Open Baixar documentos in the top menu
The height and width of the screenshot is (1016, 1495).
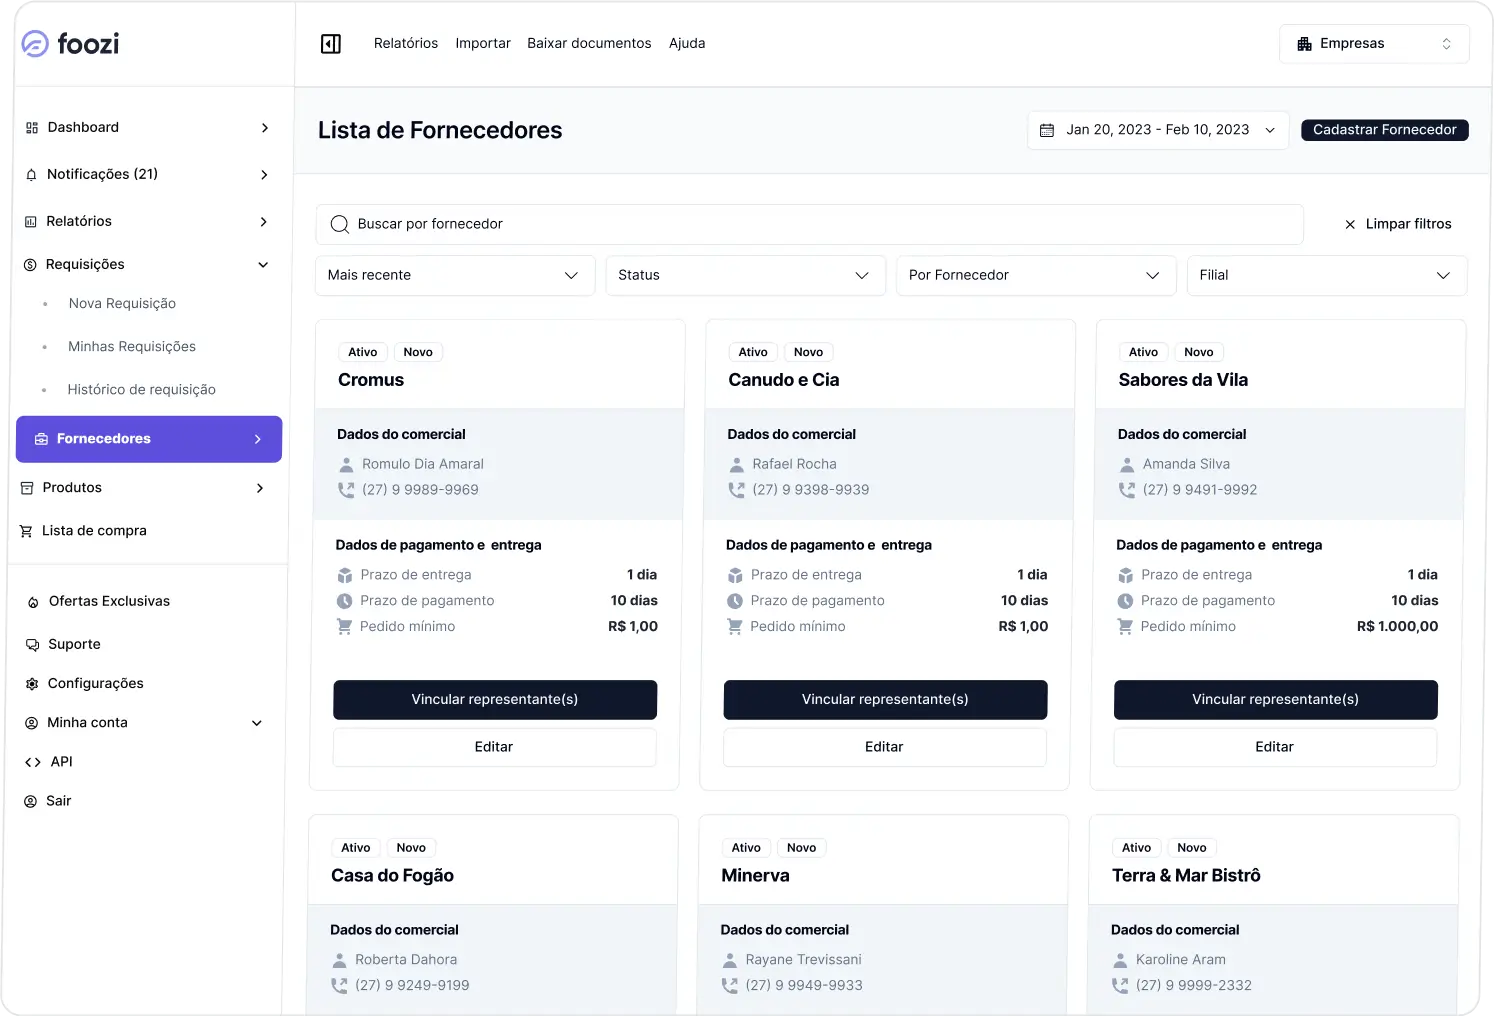click(589, 44)
